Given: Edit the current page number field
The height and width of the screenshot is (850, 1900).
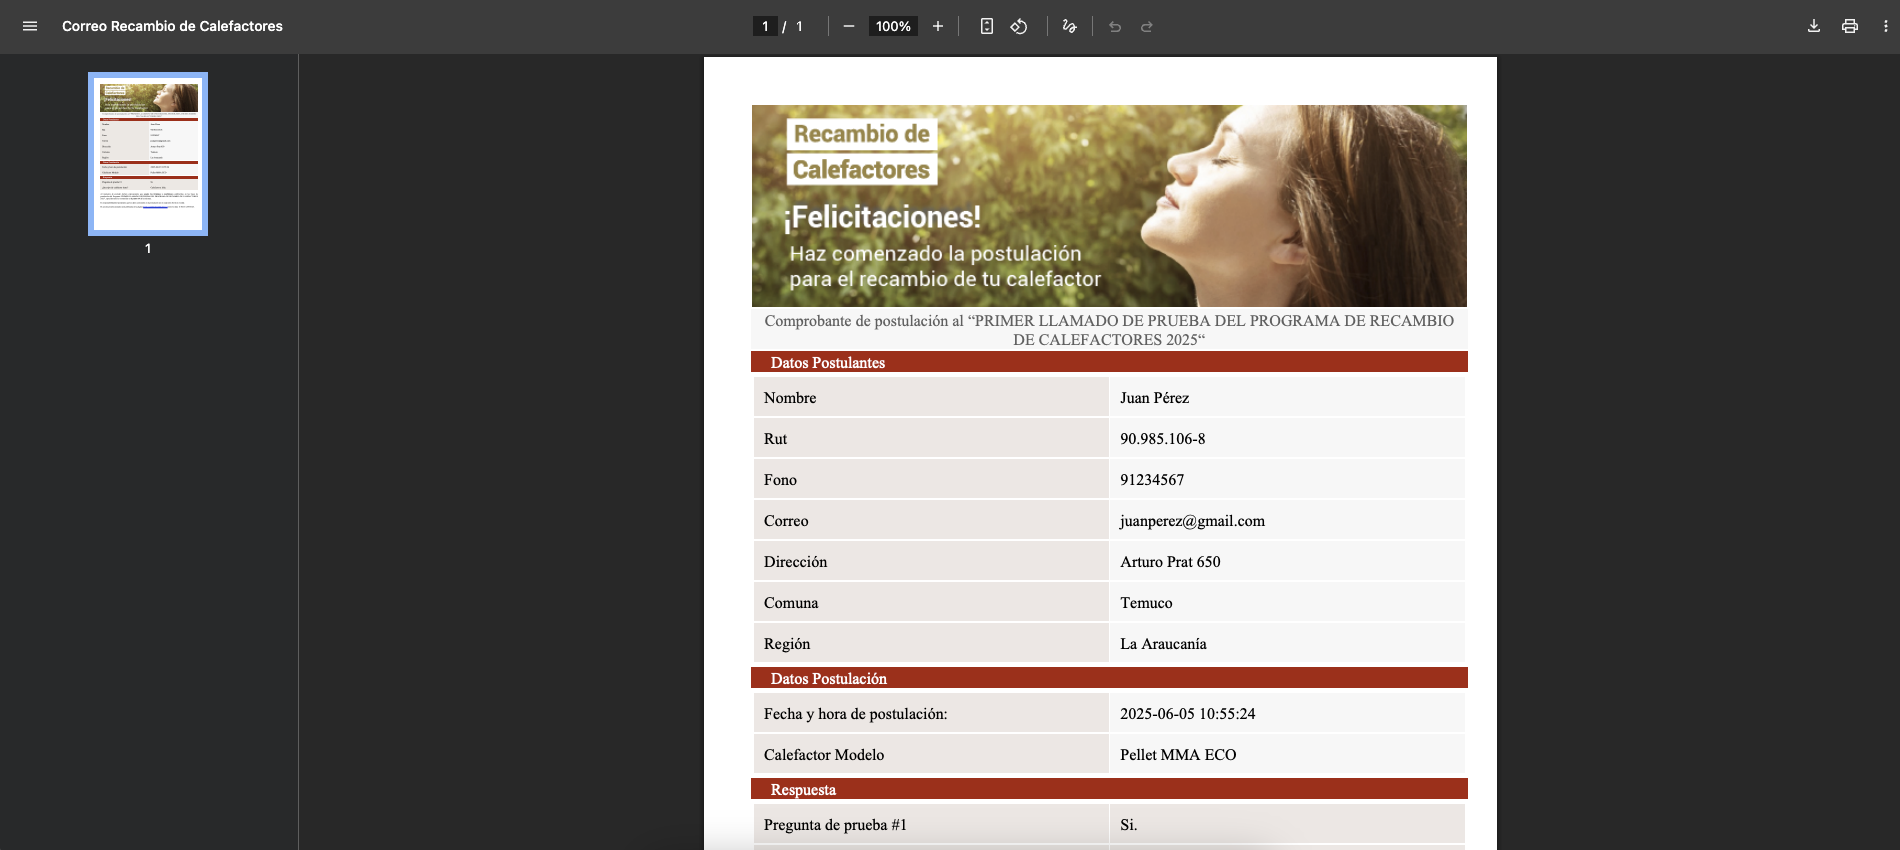Looking at the screenshot, I should point(765,26).
